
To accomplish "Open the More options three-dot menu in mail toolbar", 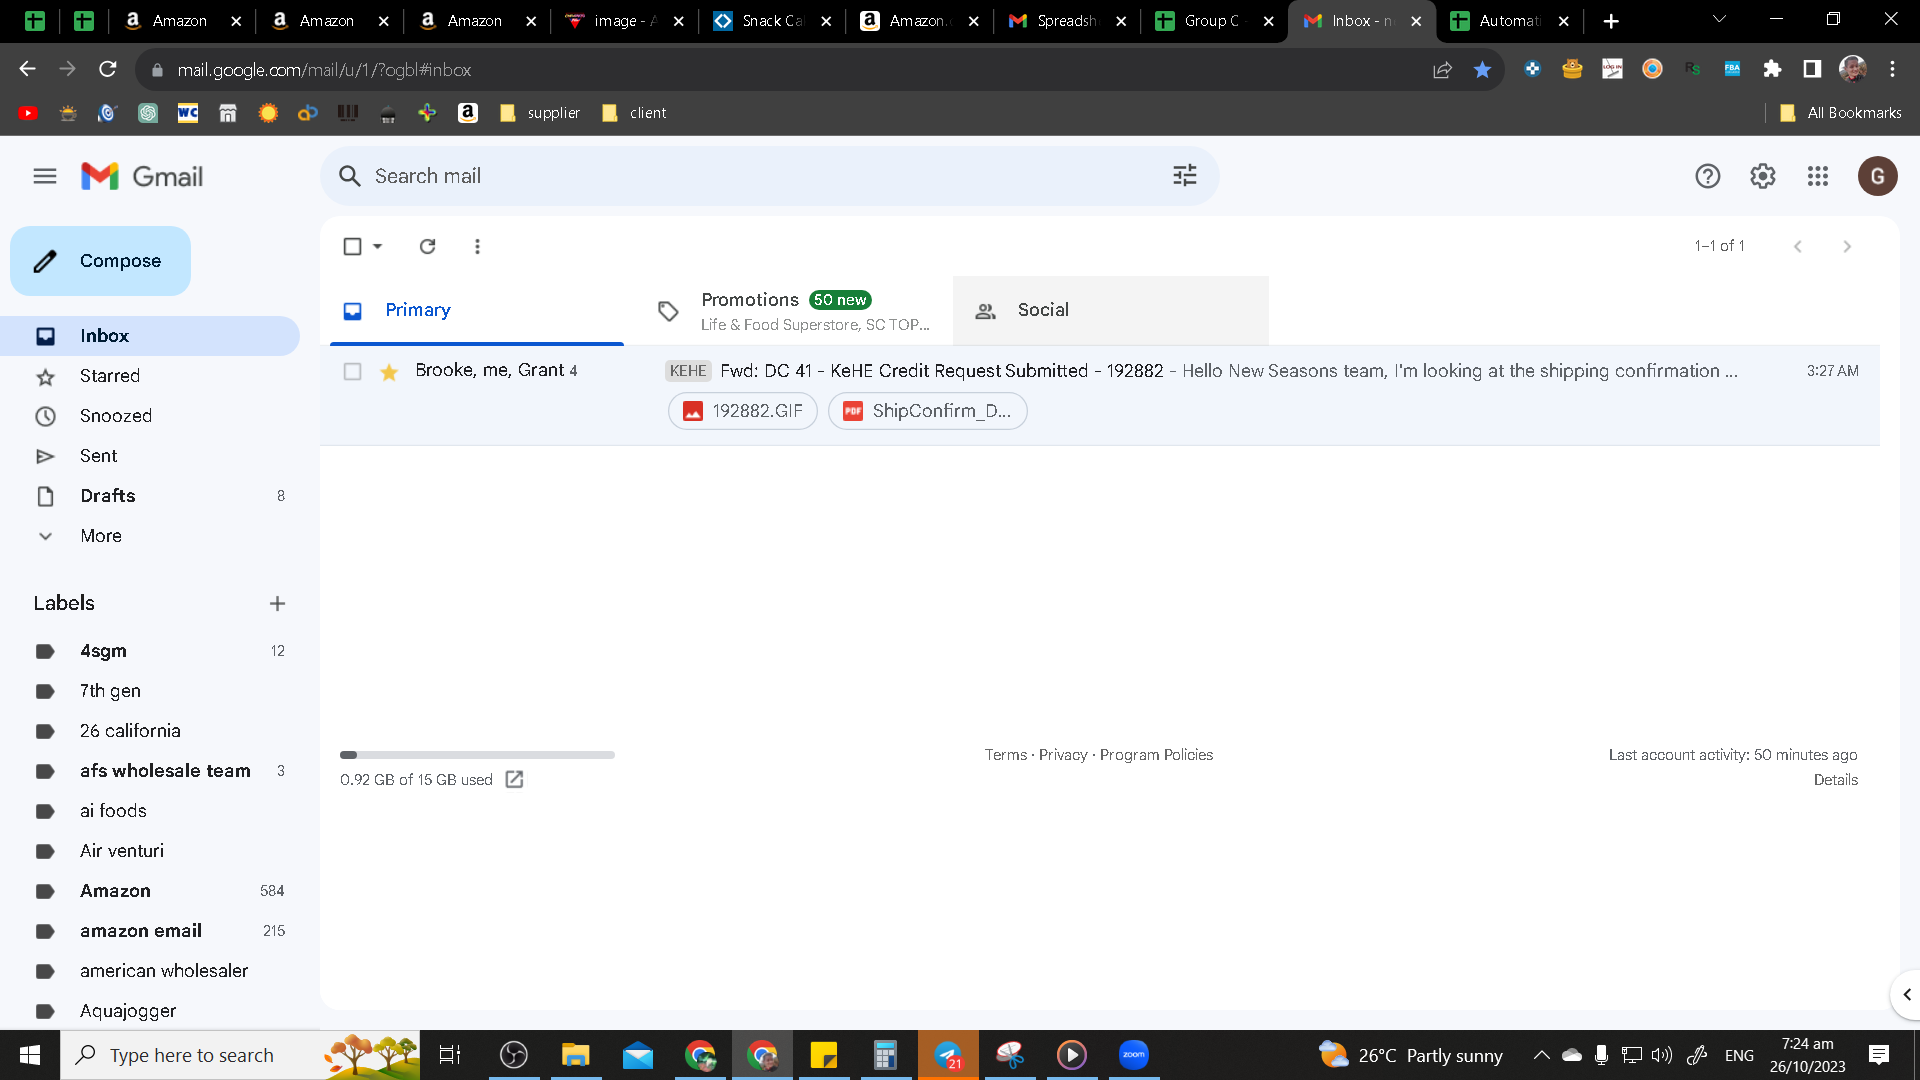I will [x=477, y=246].
